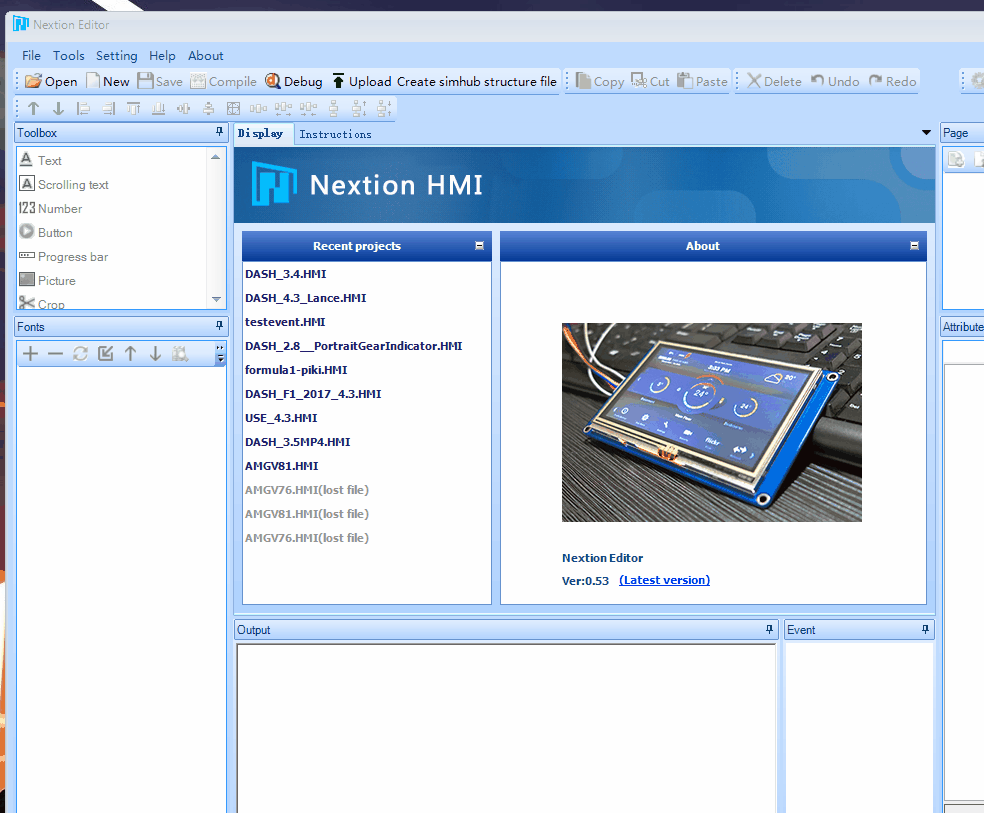The image size is (984, 813).
Task: Collapse the Recent projects panel
Action: 479,245
